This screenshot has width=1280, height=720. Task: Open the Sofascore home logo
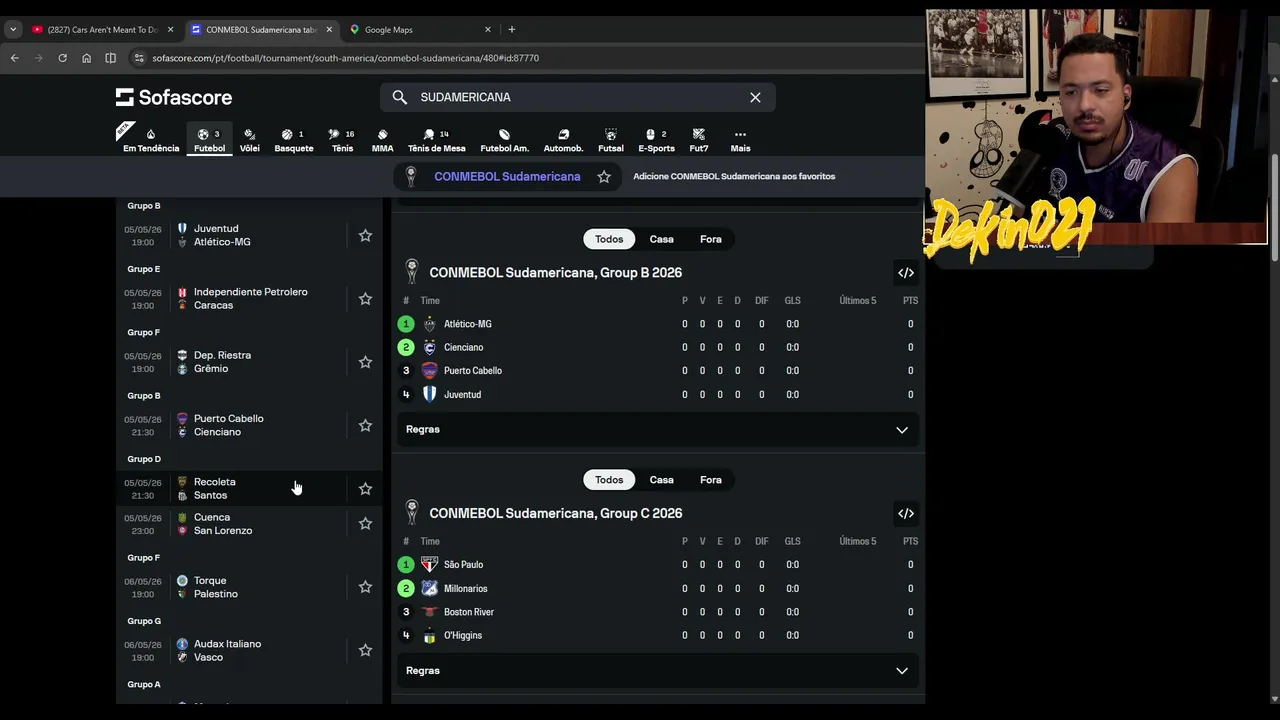[174, 97]
